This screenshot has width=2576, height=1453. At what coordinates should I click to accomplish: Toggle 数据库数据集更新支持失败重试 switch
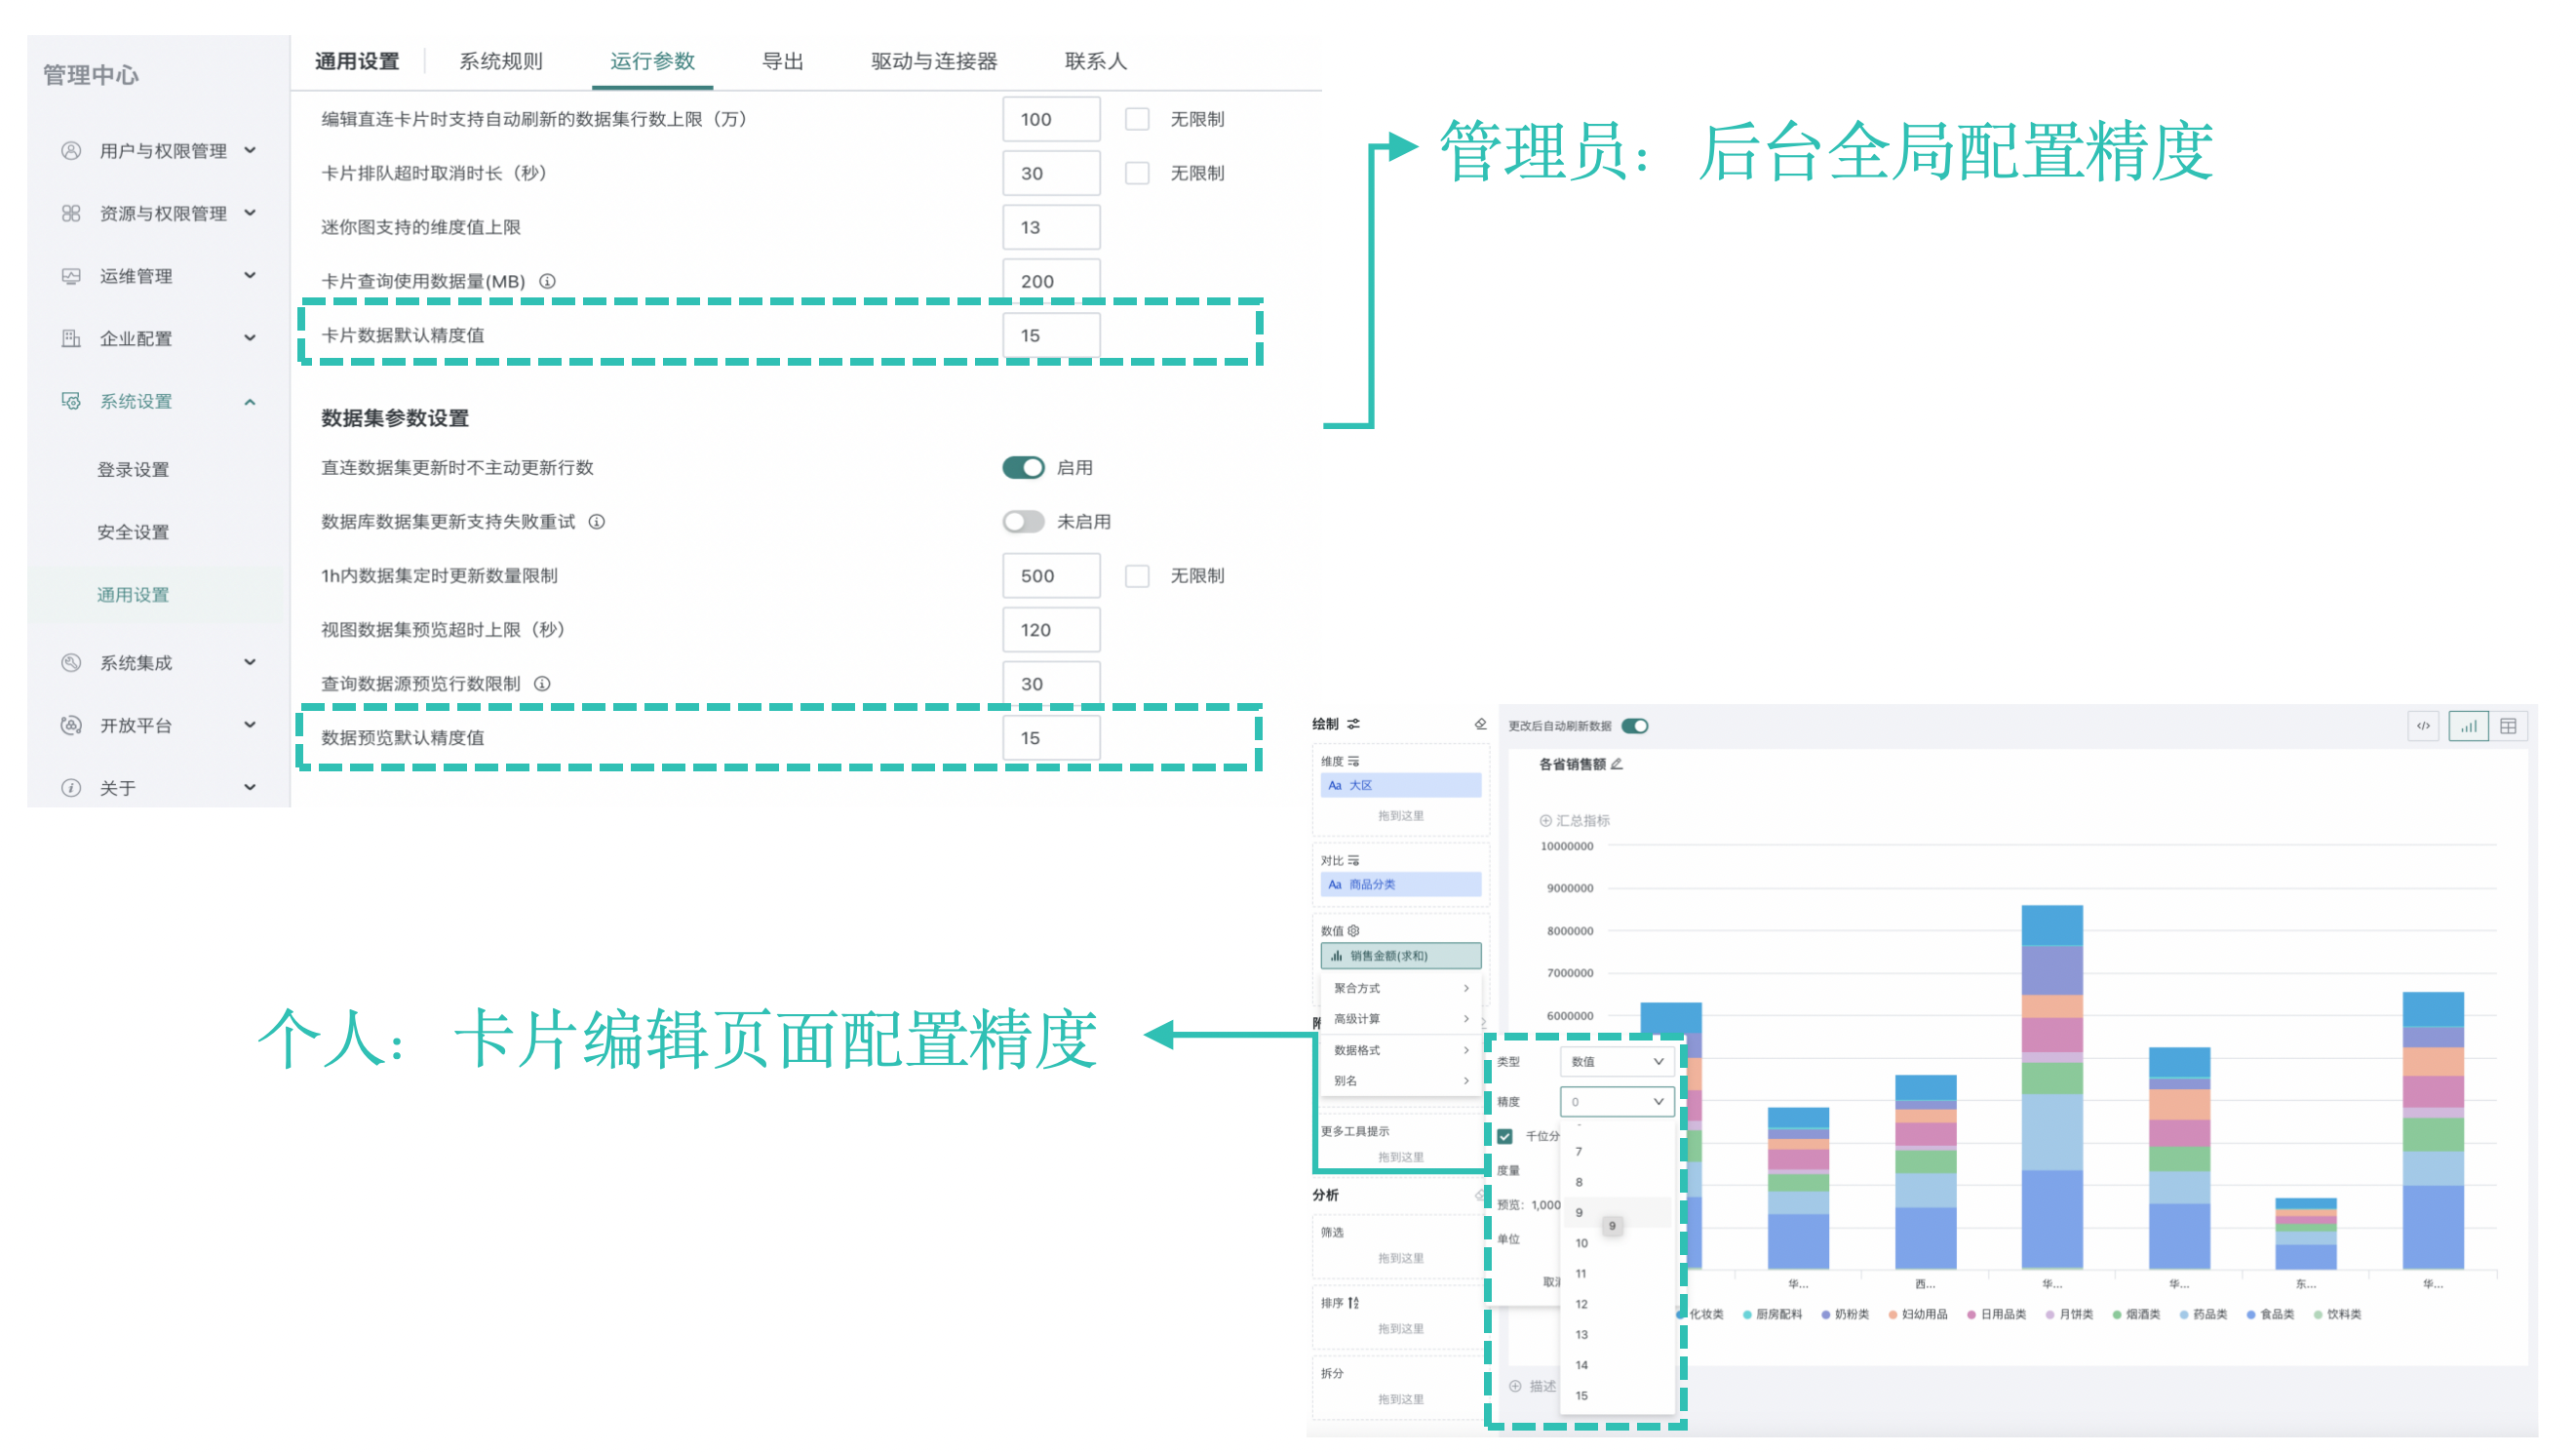pos(1023,521)
